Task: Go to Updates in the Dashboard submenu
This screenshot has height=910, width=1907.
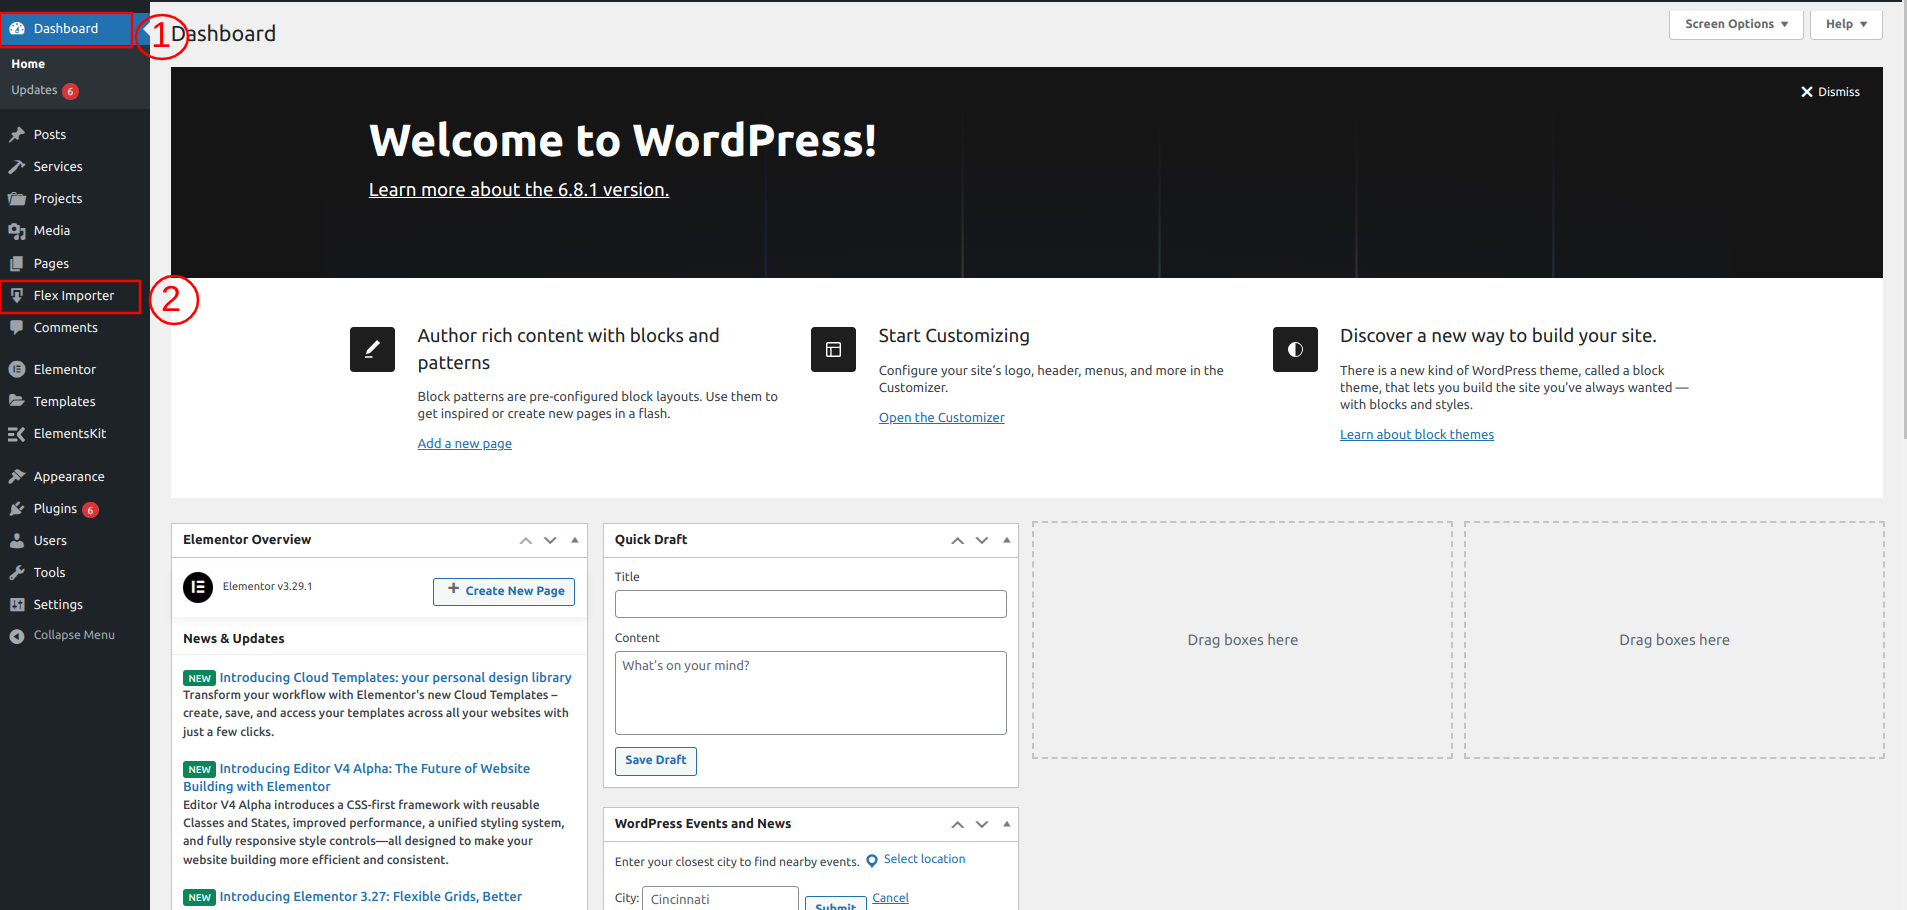Action: point(34,90)
